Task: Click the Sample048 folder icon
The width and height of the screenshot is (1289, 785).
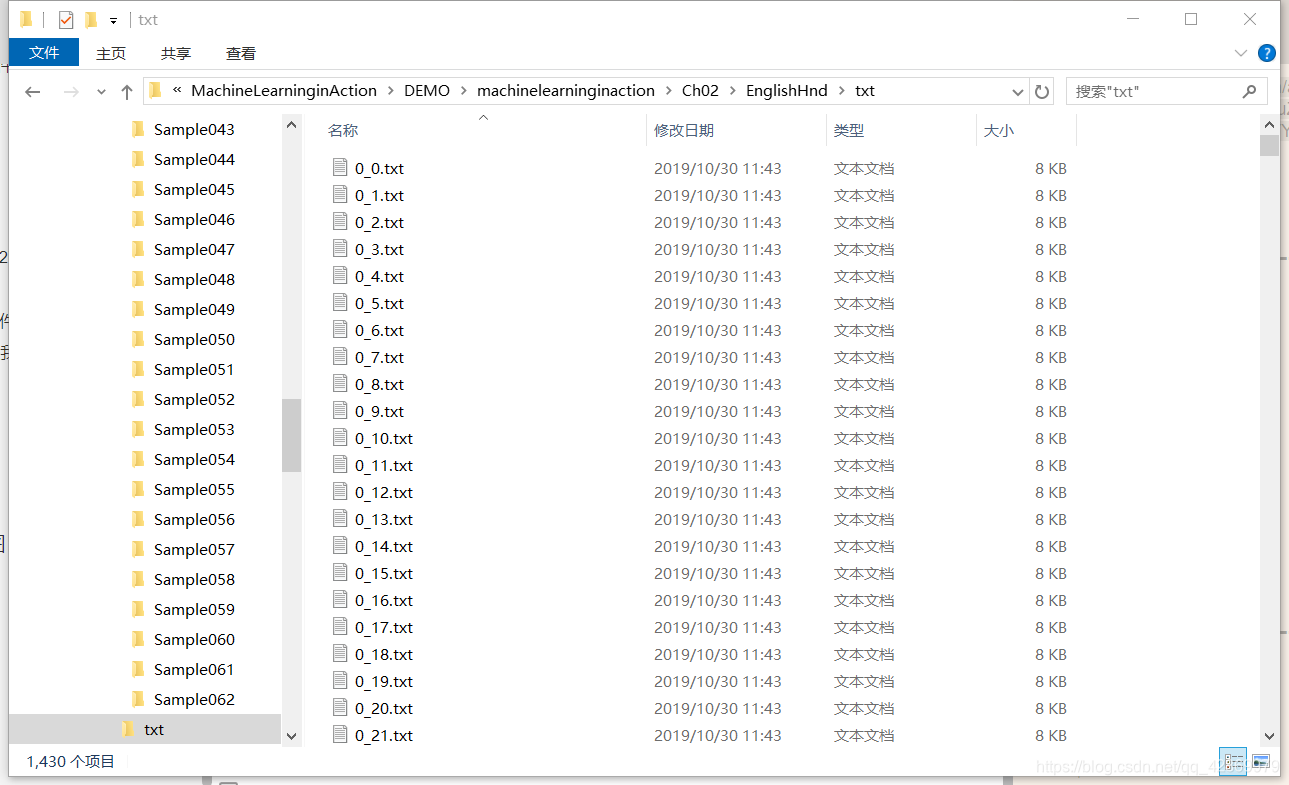Action: click(138, 279)
